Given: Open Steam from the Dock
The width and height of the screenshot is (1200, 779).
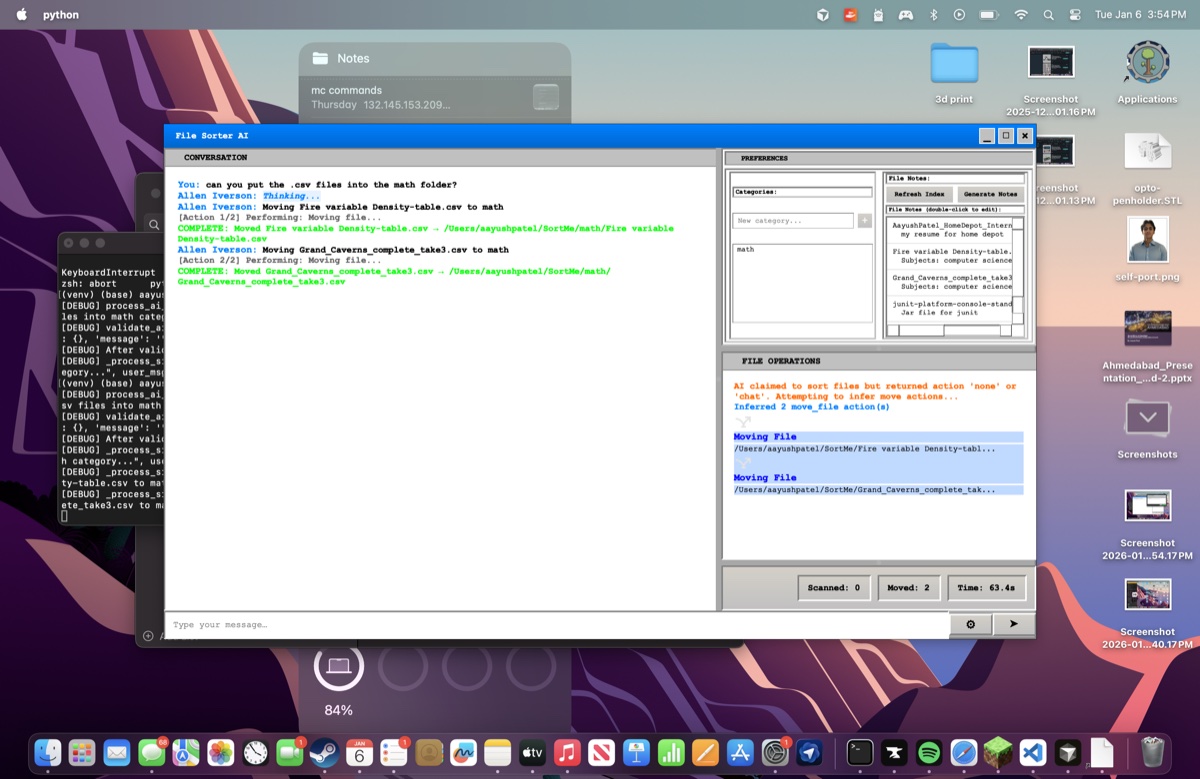Looking at the screenshot, I should (x=324, y=753).
